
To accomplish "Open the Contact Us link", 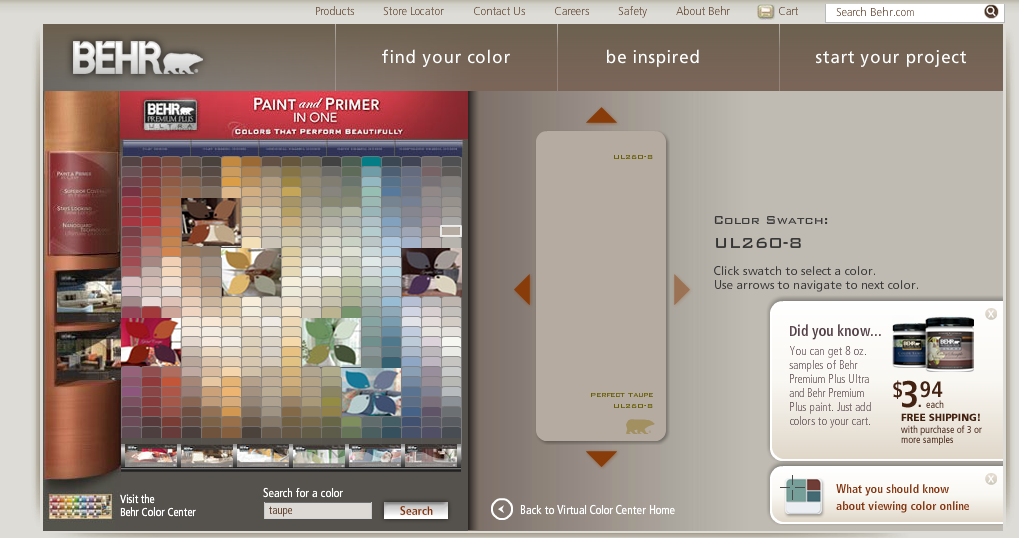I will 499,11.
